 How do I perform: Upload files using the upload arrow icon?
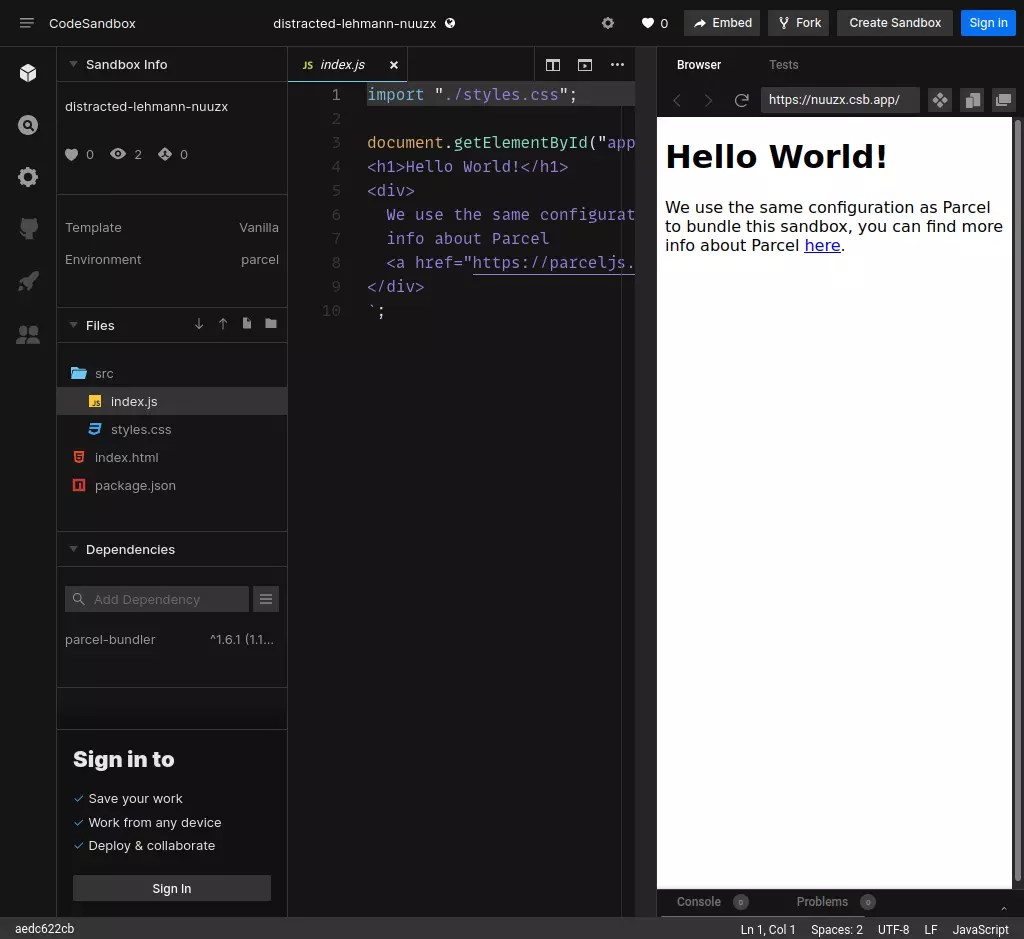coord(222,323)
